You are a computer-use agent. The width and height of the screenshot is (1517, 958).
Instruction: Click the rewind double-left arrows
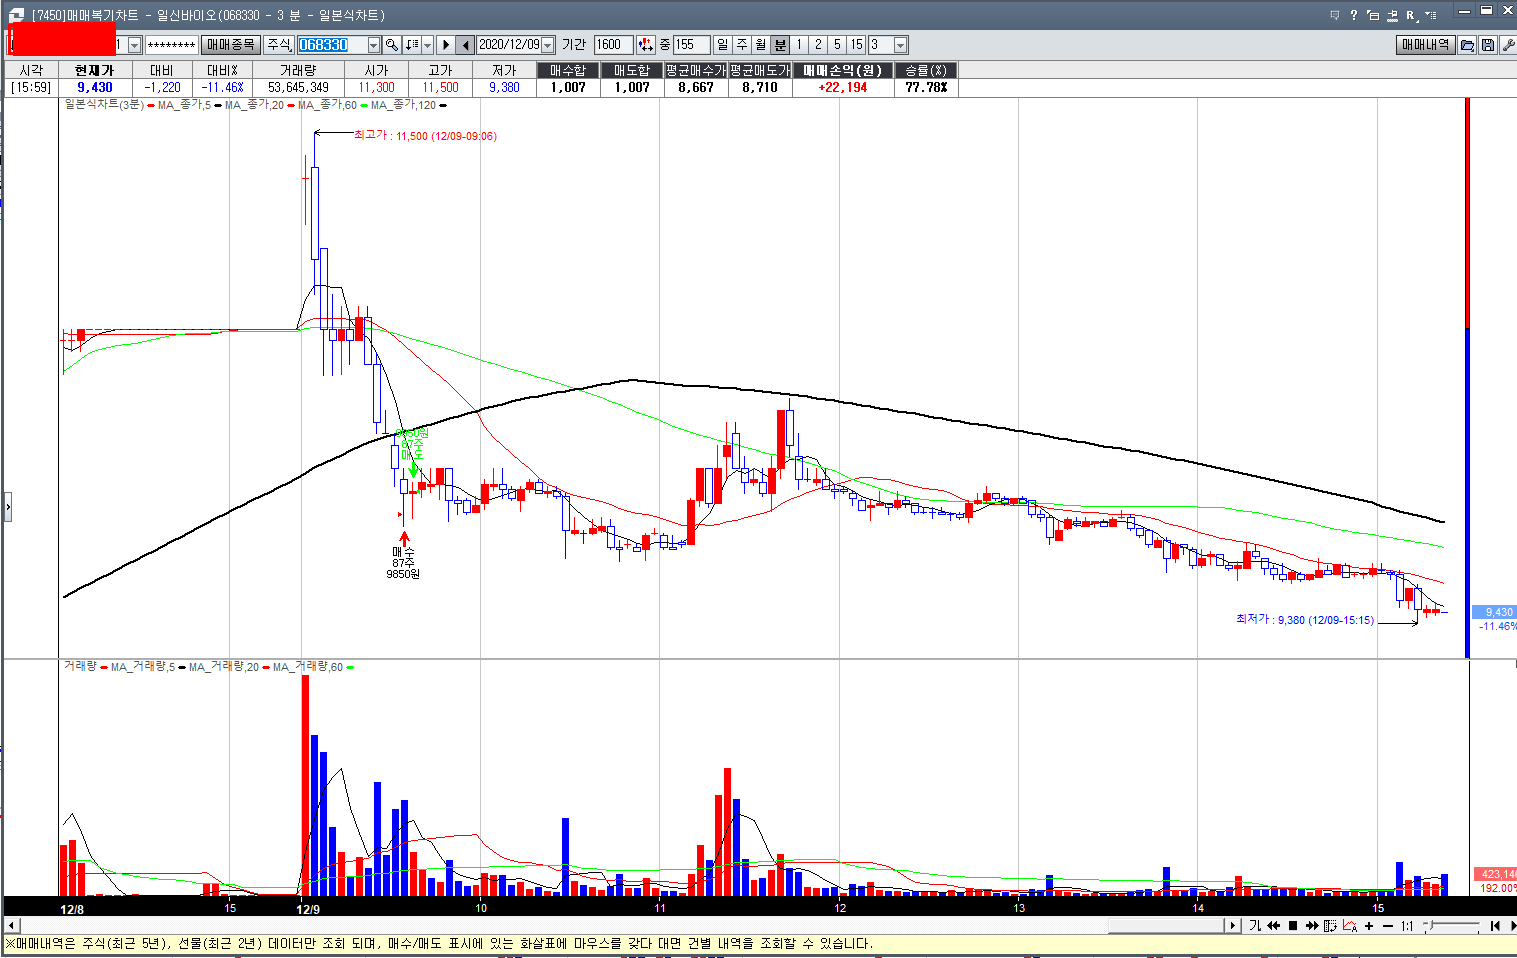(x=1273, y=926)
